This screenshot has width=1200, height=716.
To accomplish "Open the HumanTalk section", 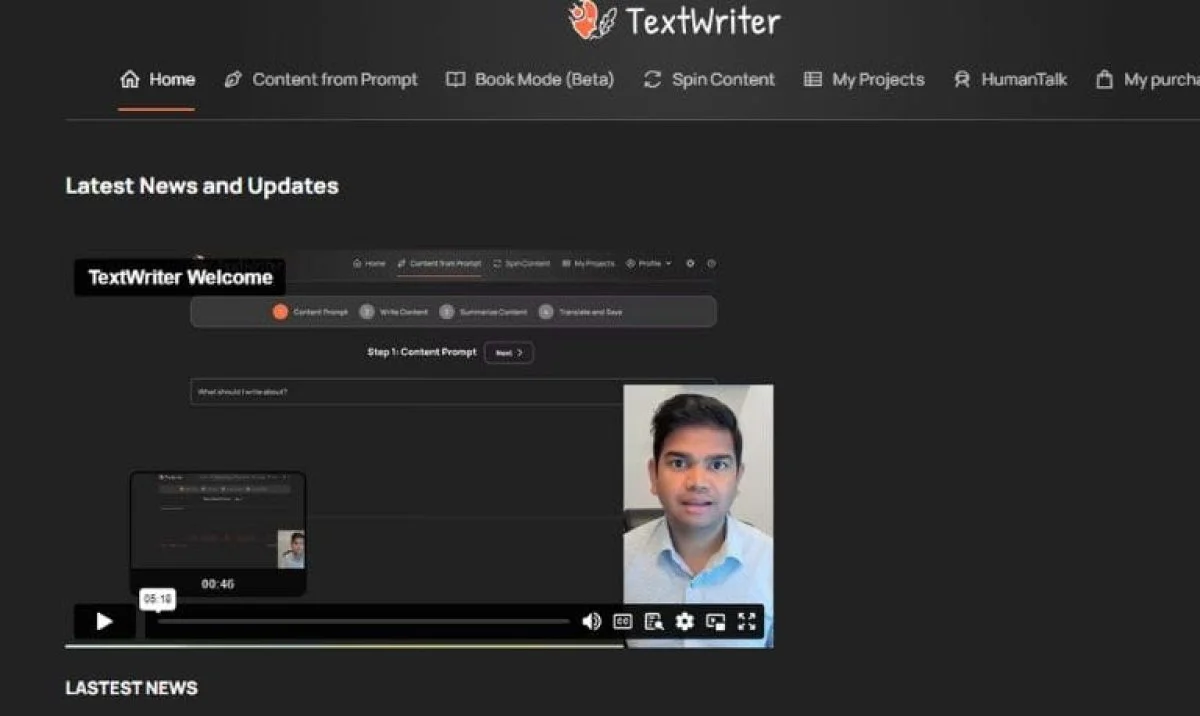I will 1010,80.
